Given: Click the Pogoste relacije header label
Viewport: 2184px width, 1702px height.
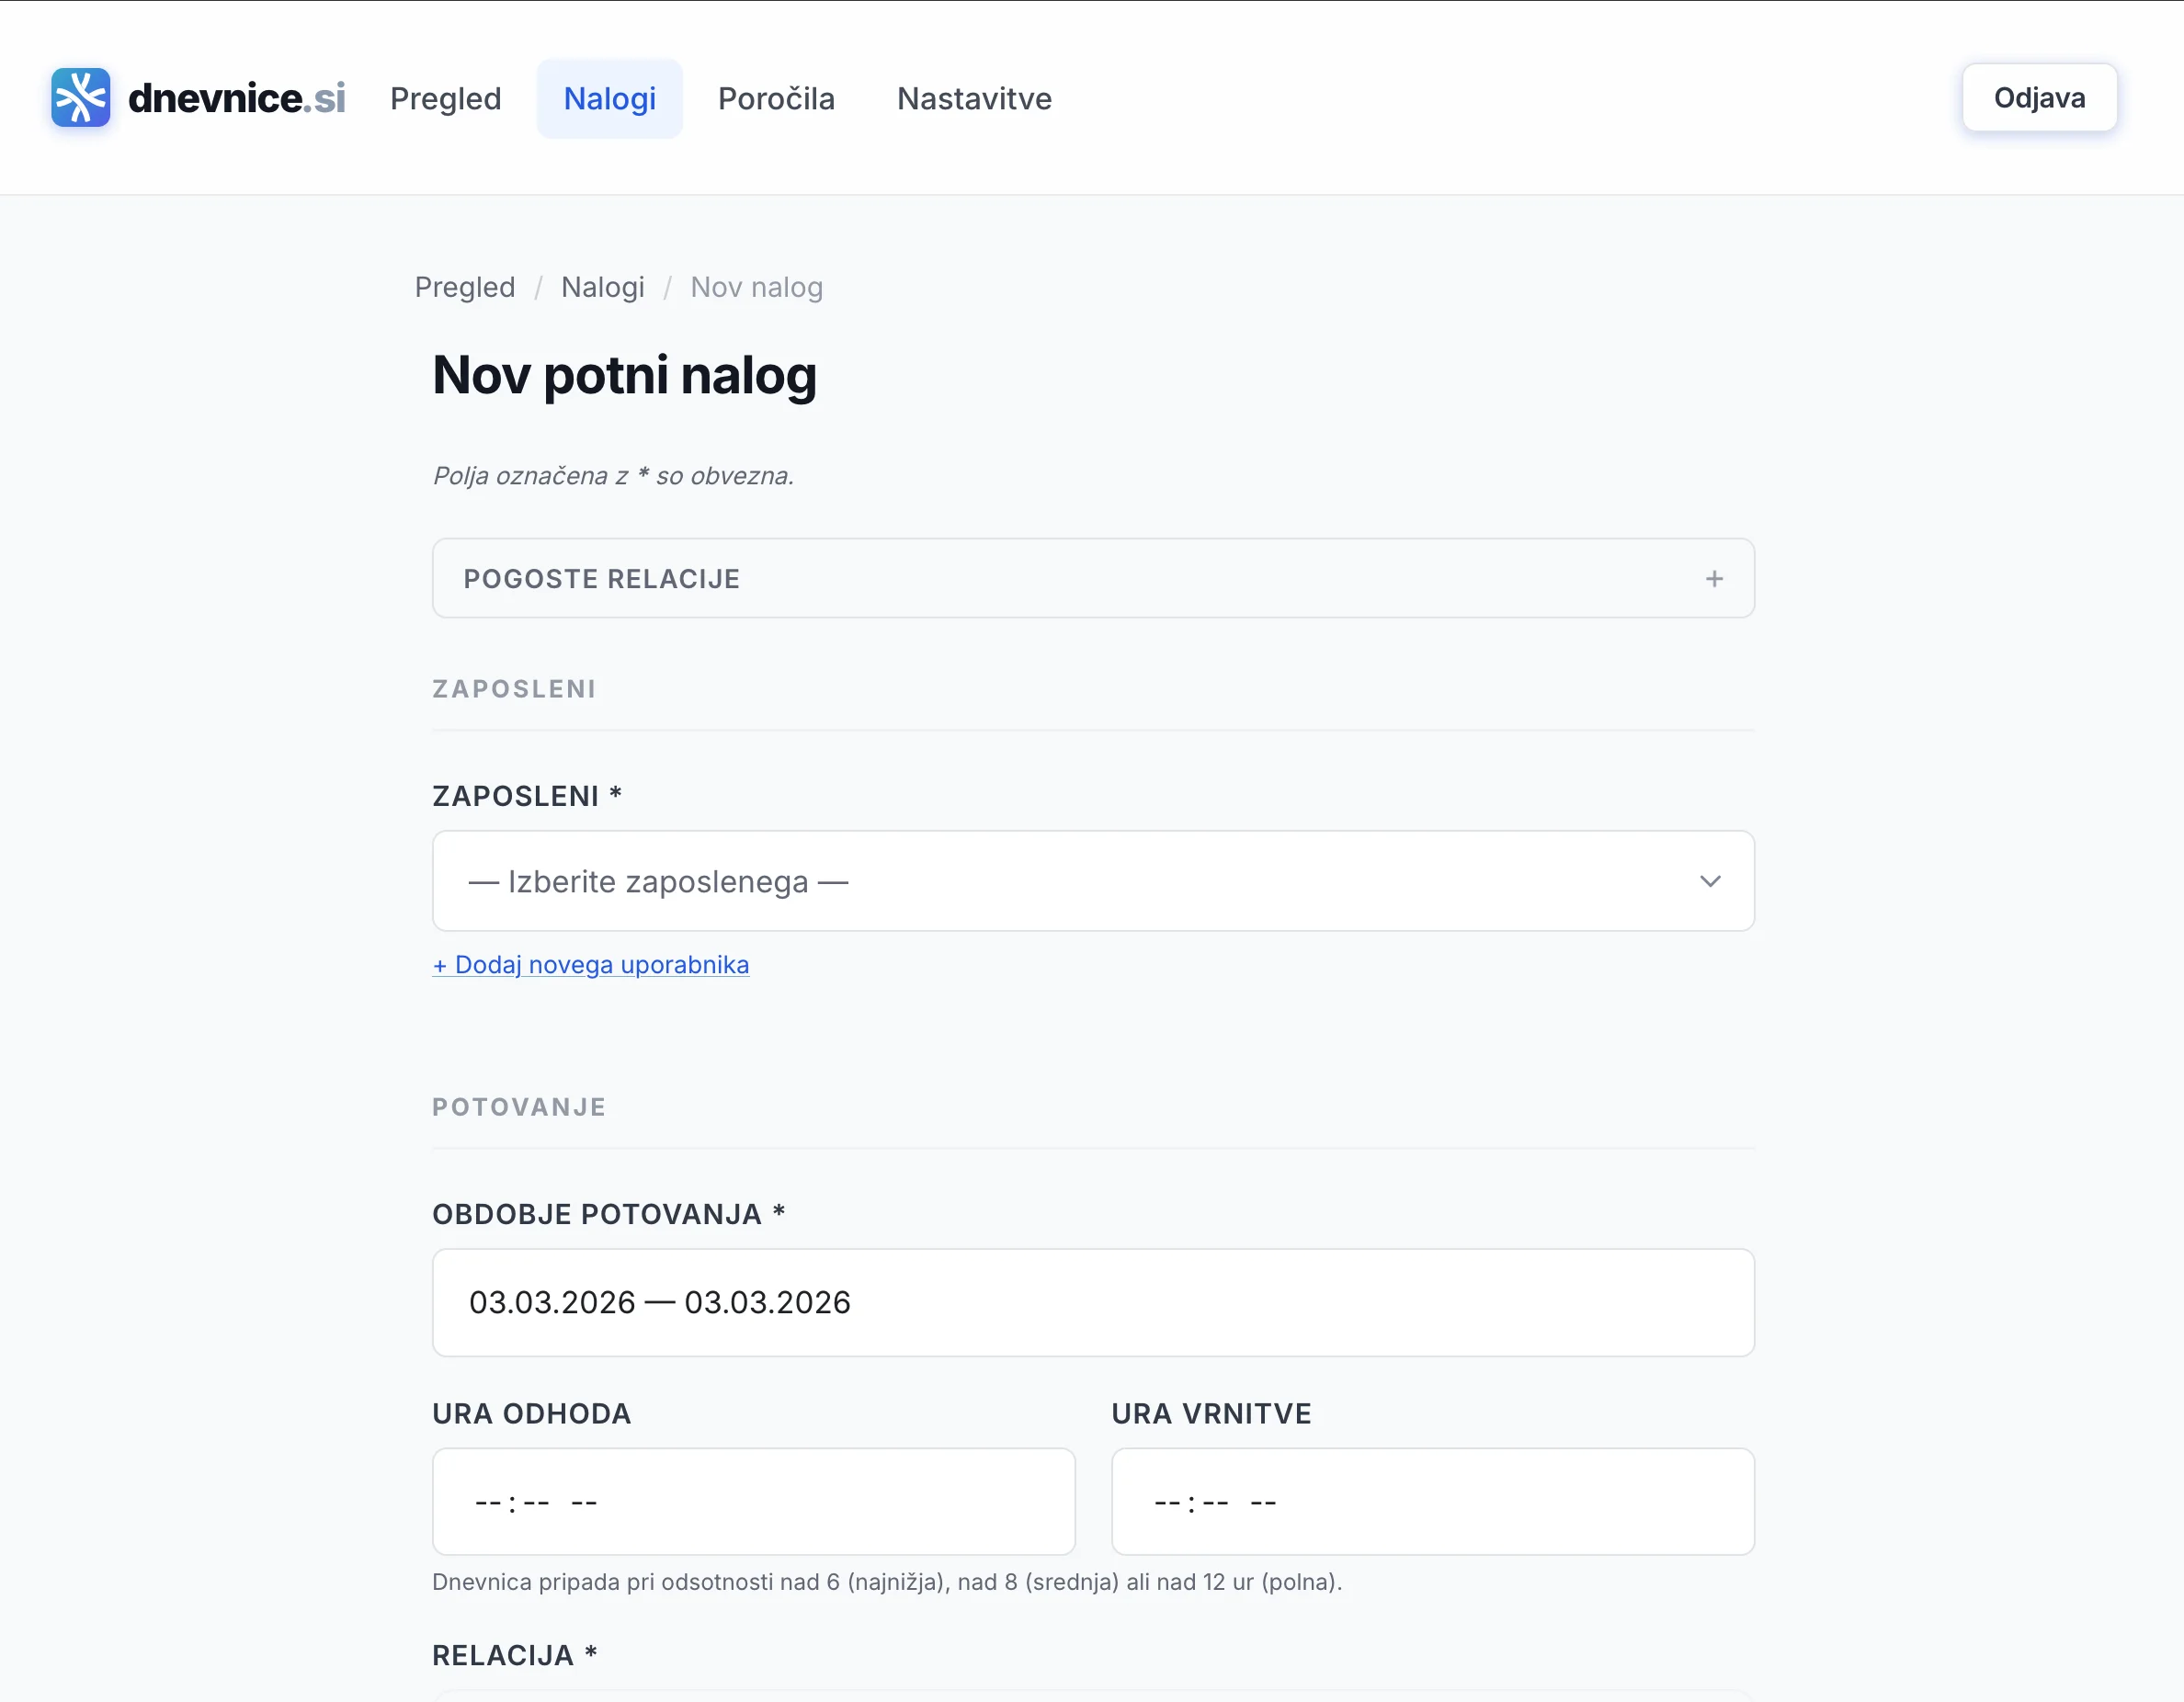Looking at the screenshot, I should tap(601, 579).
